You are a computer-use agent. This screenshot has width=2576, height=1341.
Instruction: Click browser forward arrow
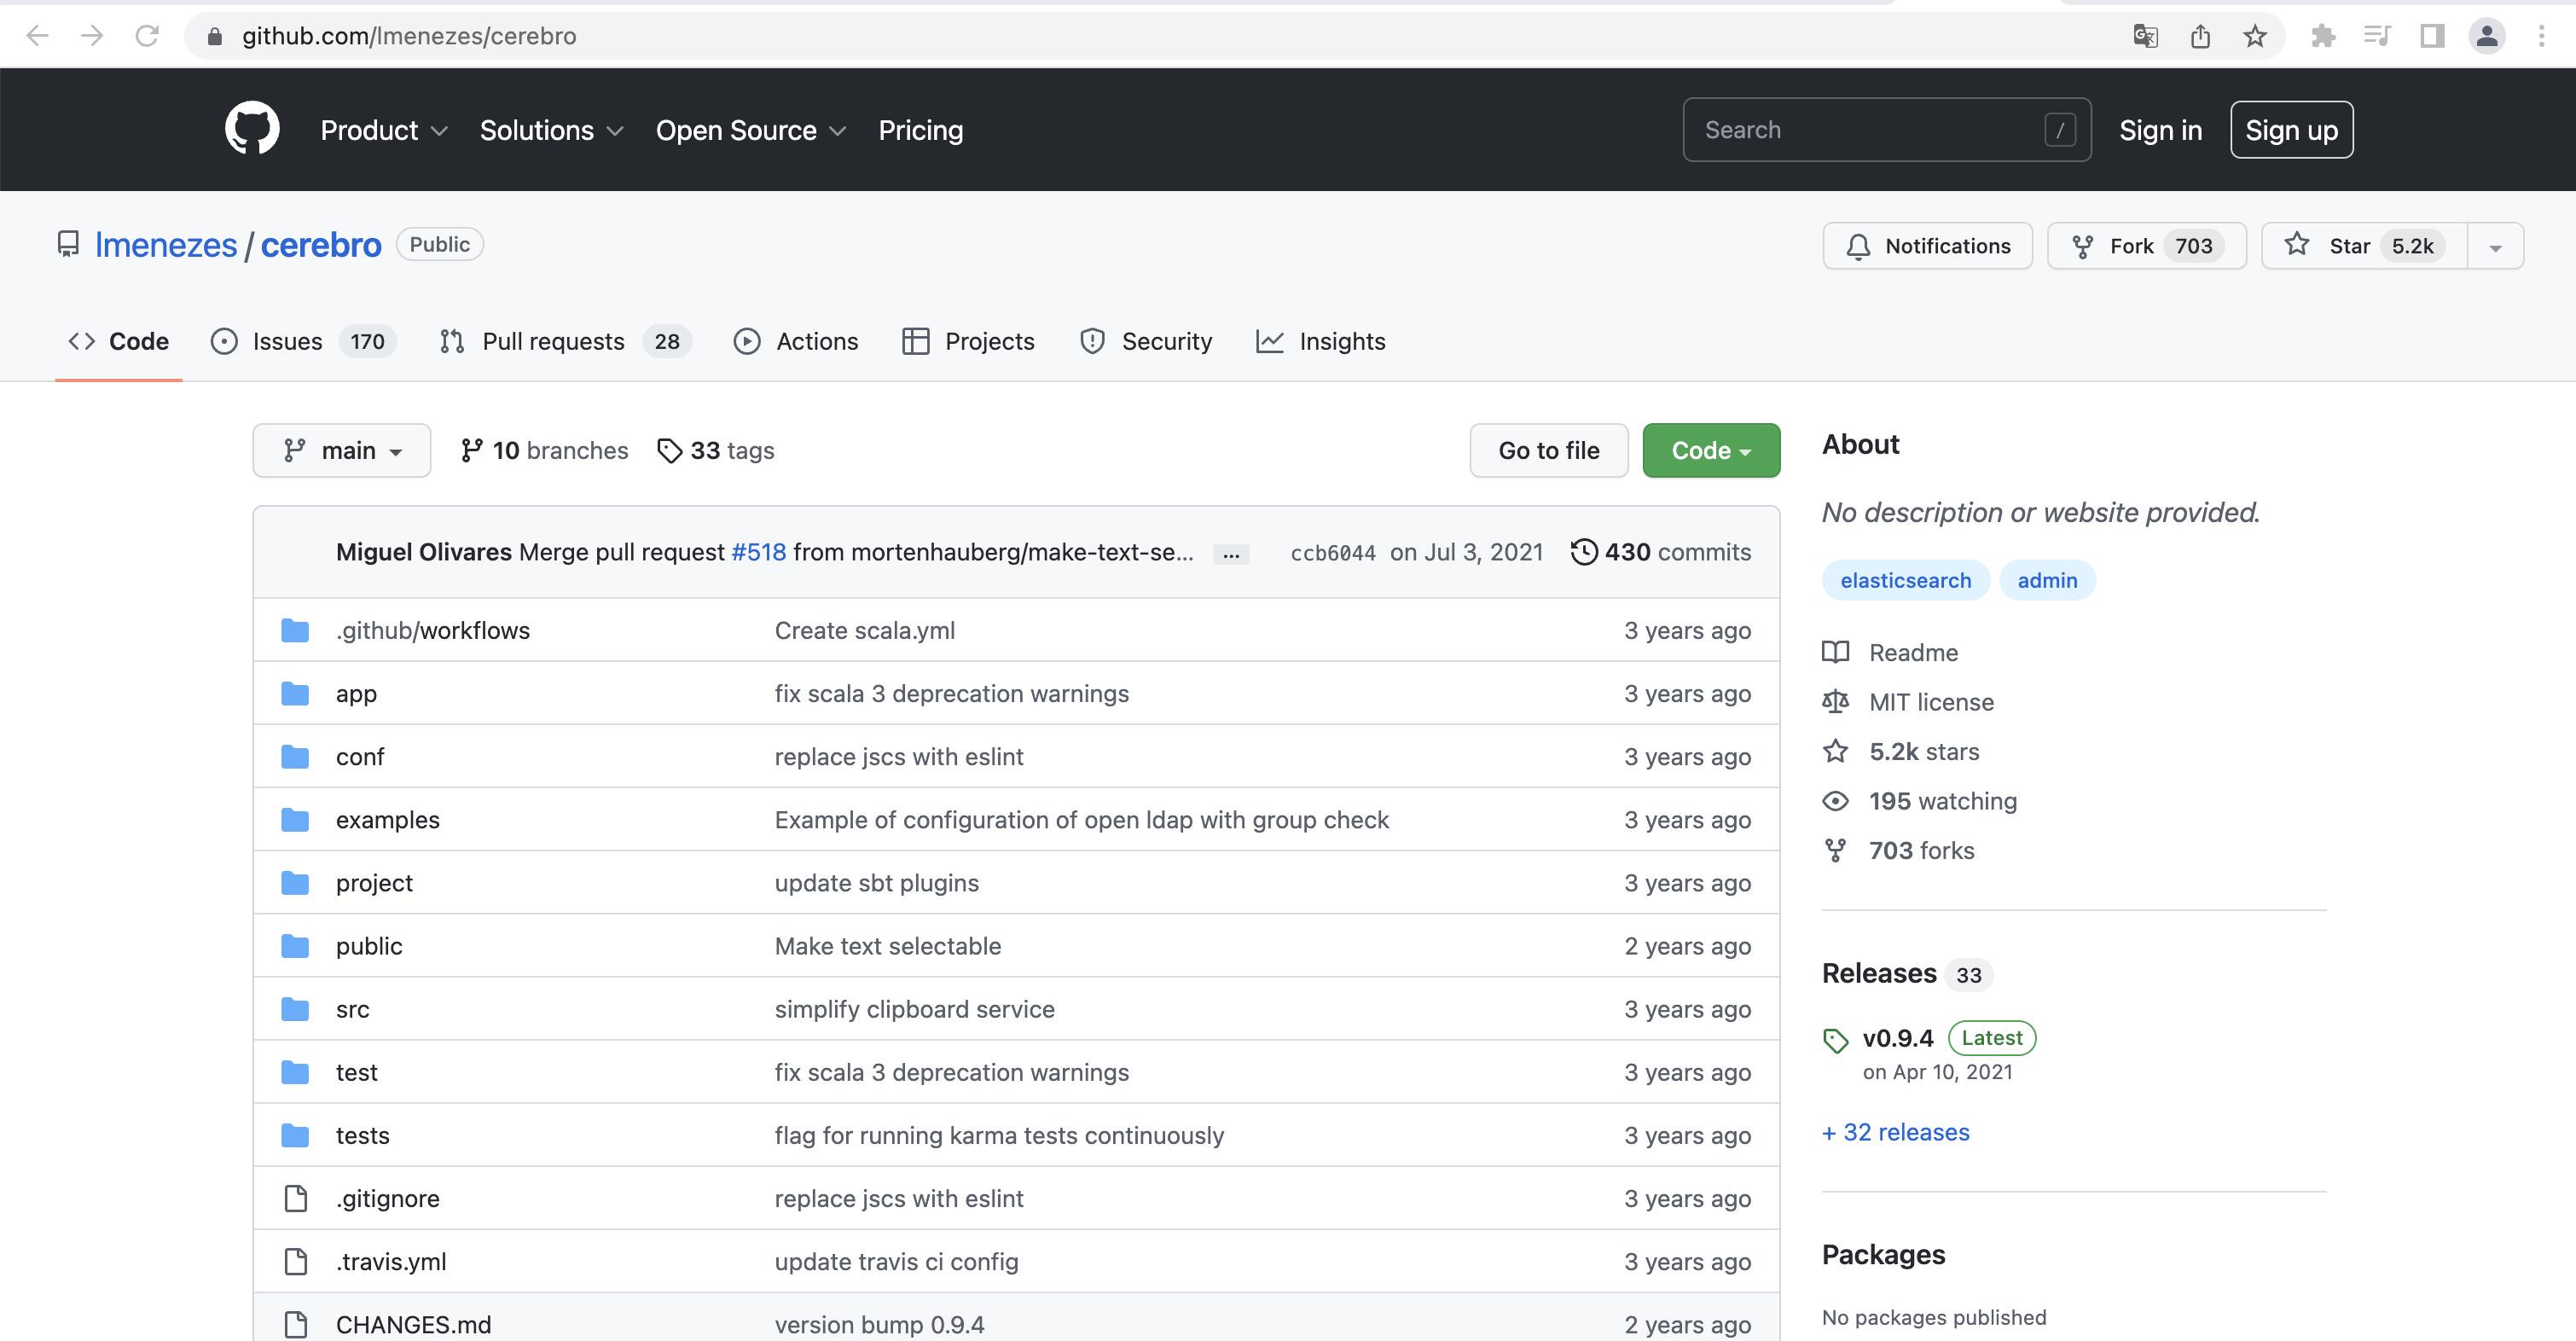92,36
